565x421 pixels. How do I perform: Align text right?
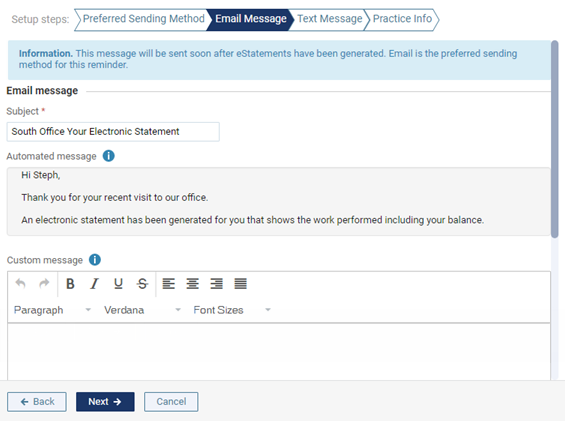(217, 284)
